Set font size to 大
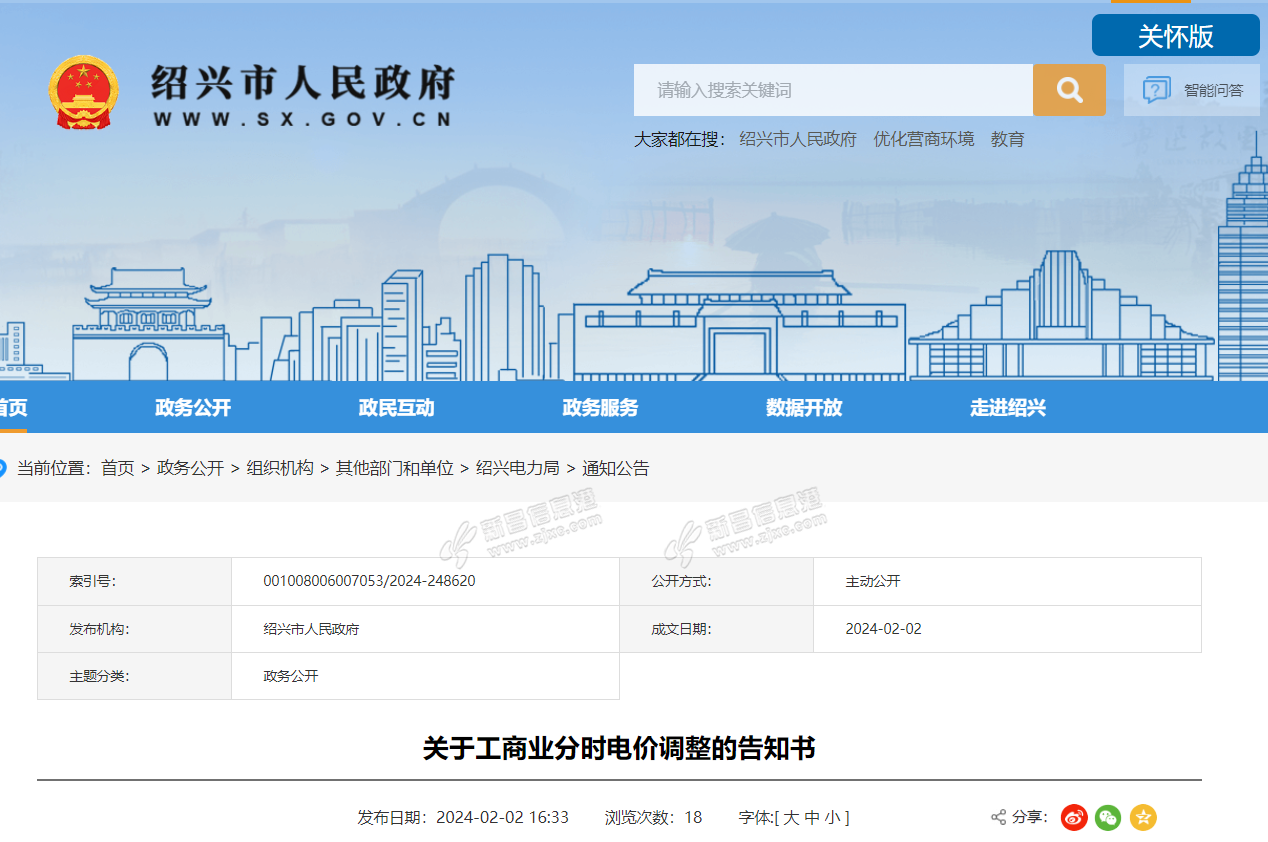The height and width of the screenshot is (842, 1268). (x=791, y=817)
